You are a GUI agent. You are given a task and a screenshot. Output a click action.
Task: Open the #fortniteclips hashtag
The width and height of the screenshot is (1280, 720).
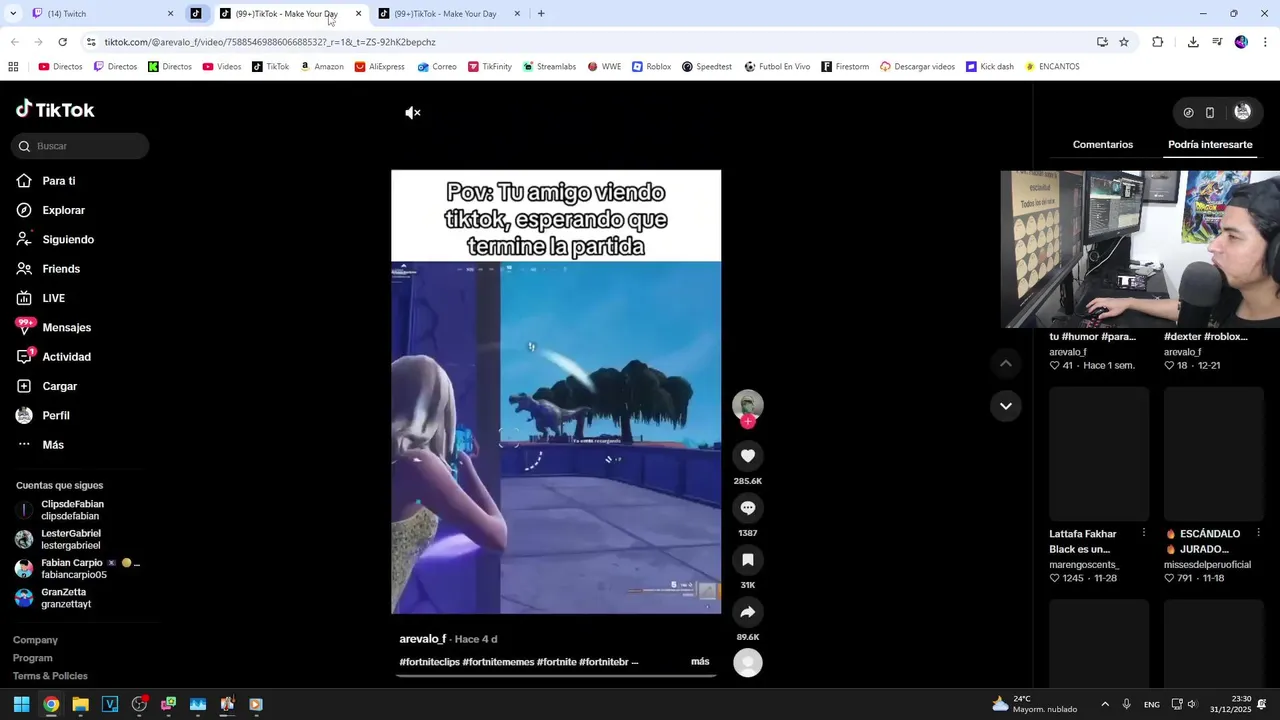429,662
